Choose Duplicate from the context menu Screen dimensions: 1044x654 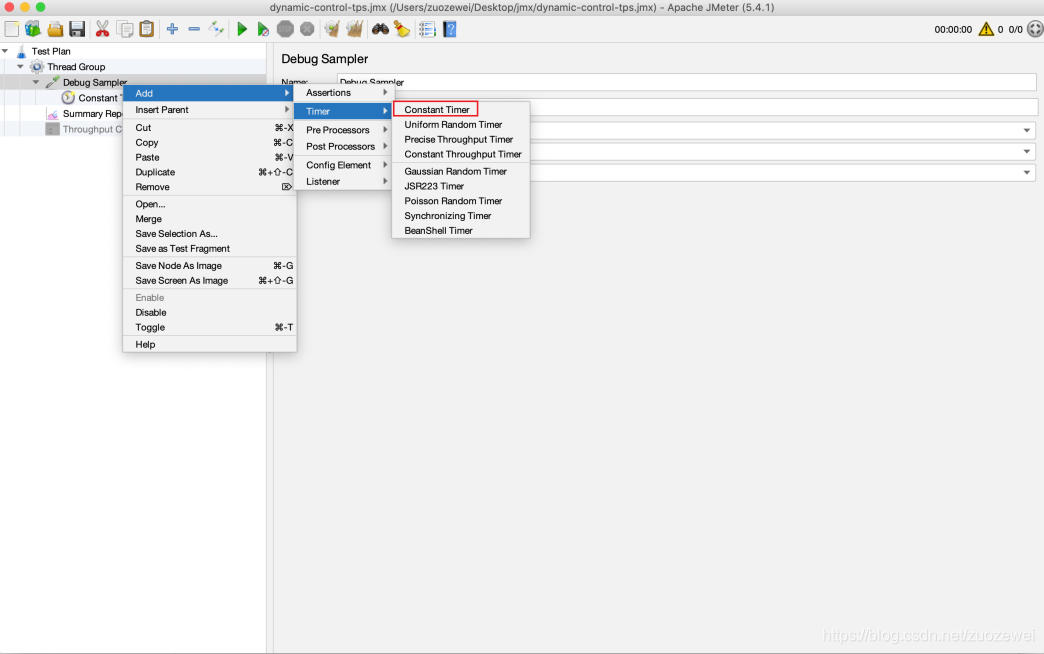click(209, 172)
